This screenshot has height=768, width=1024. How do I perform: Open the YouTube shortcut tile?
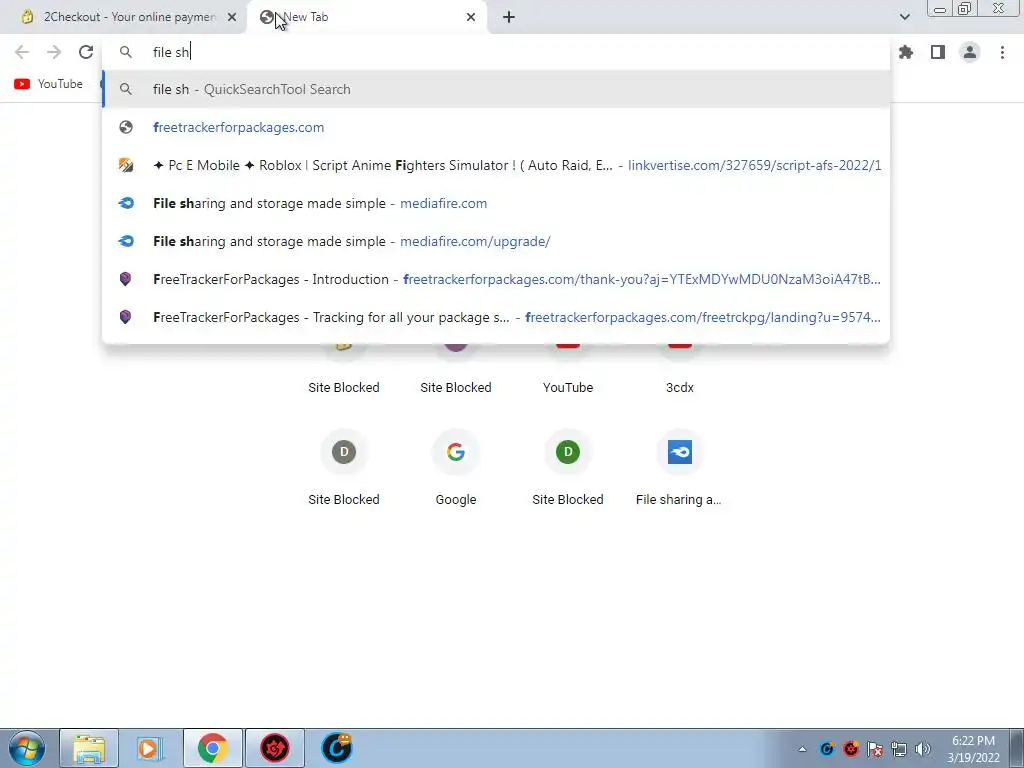click(568, 370)
